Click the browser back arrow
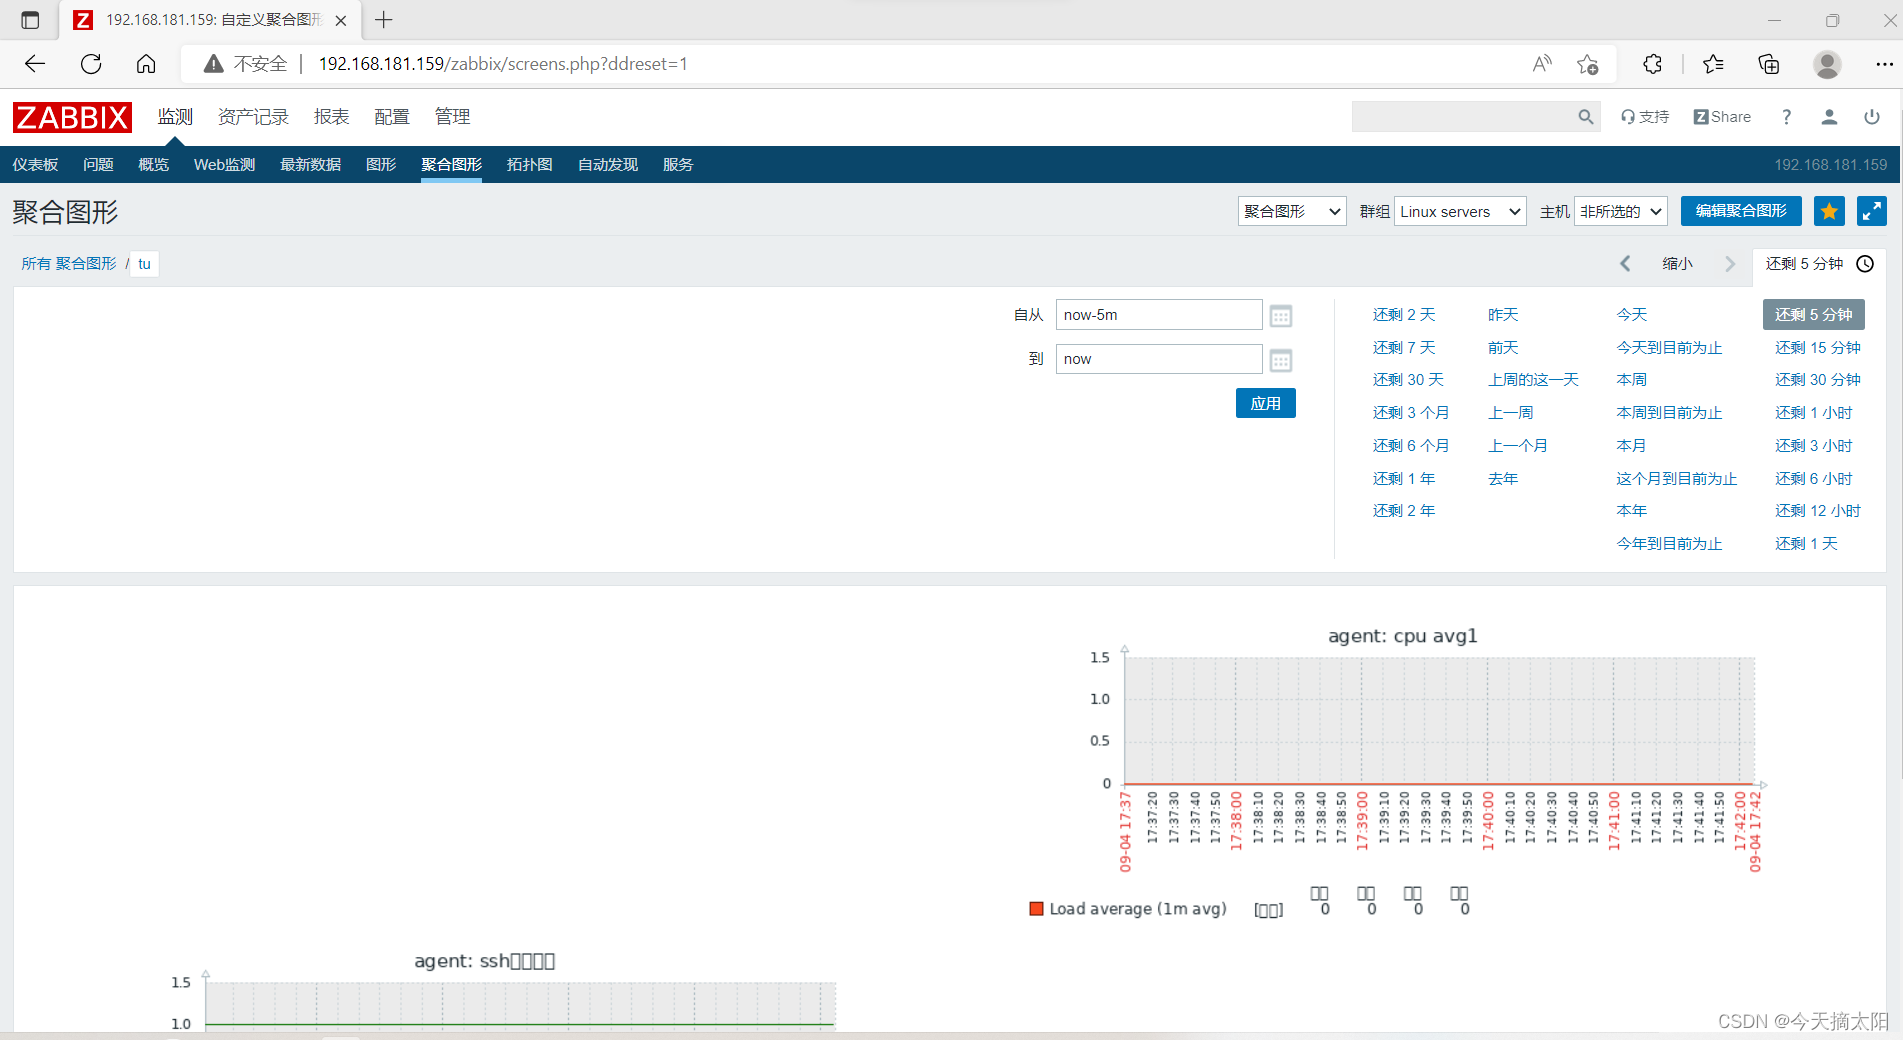The image size is (1903, 1040). 35,64
